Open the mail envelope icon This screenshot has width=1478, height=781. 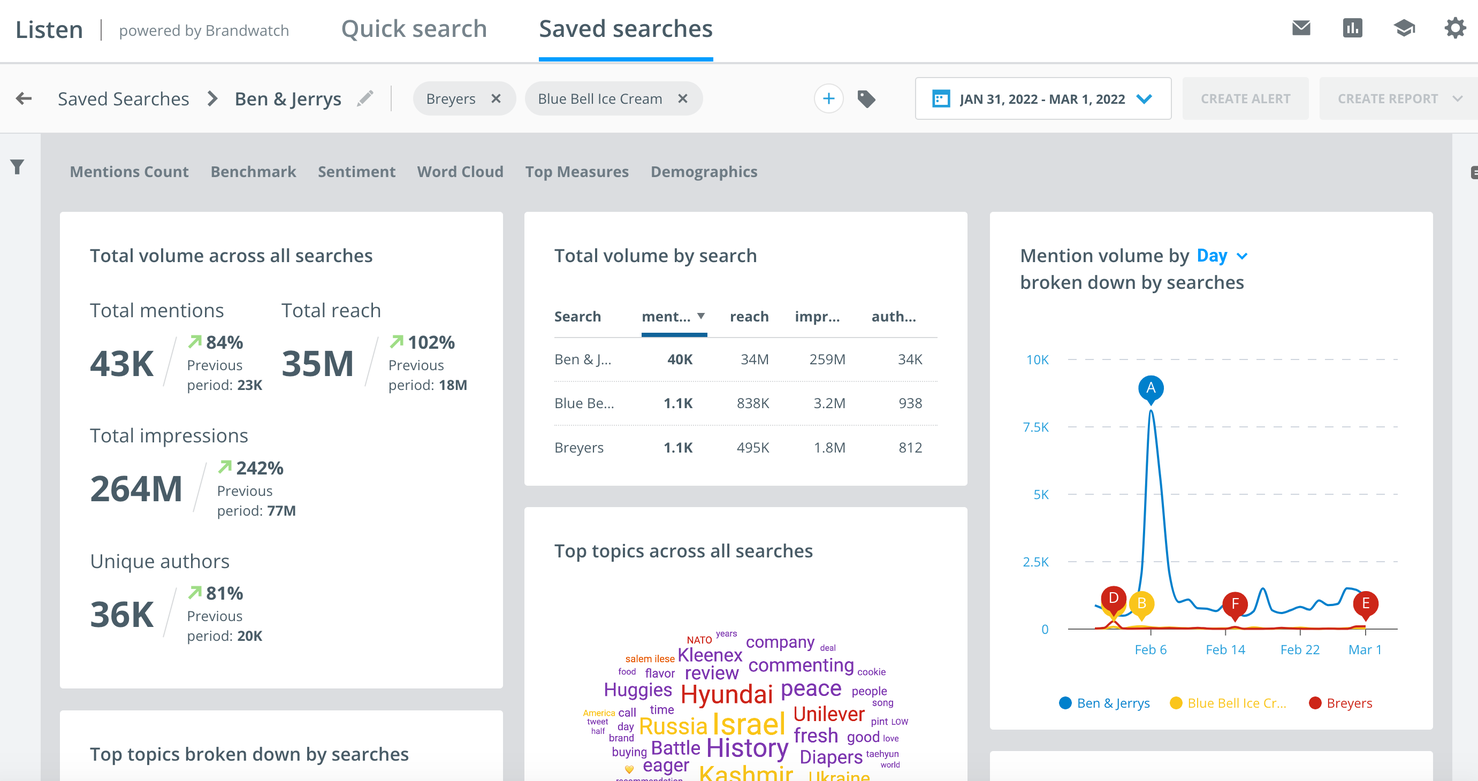click(1301, 28)
